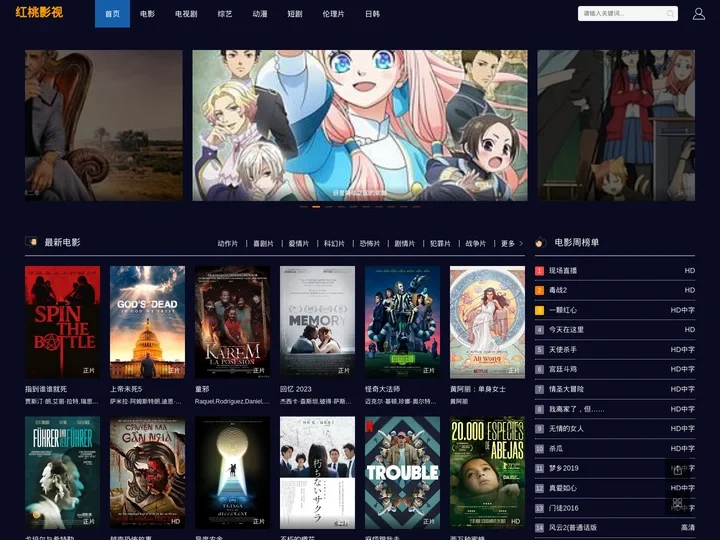The height and width of the screenshot is (540, 720).
Task: Filter by 动作片 category
Action: pos(228,243)
